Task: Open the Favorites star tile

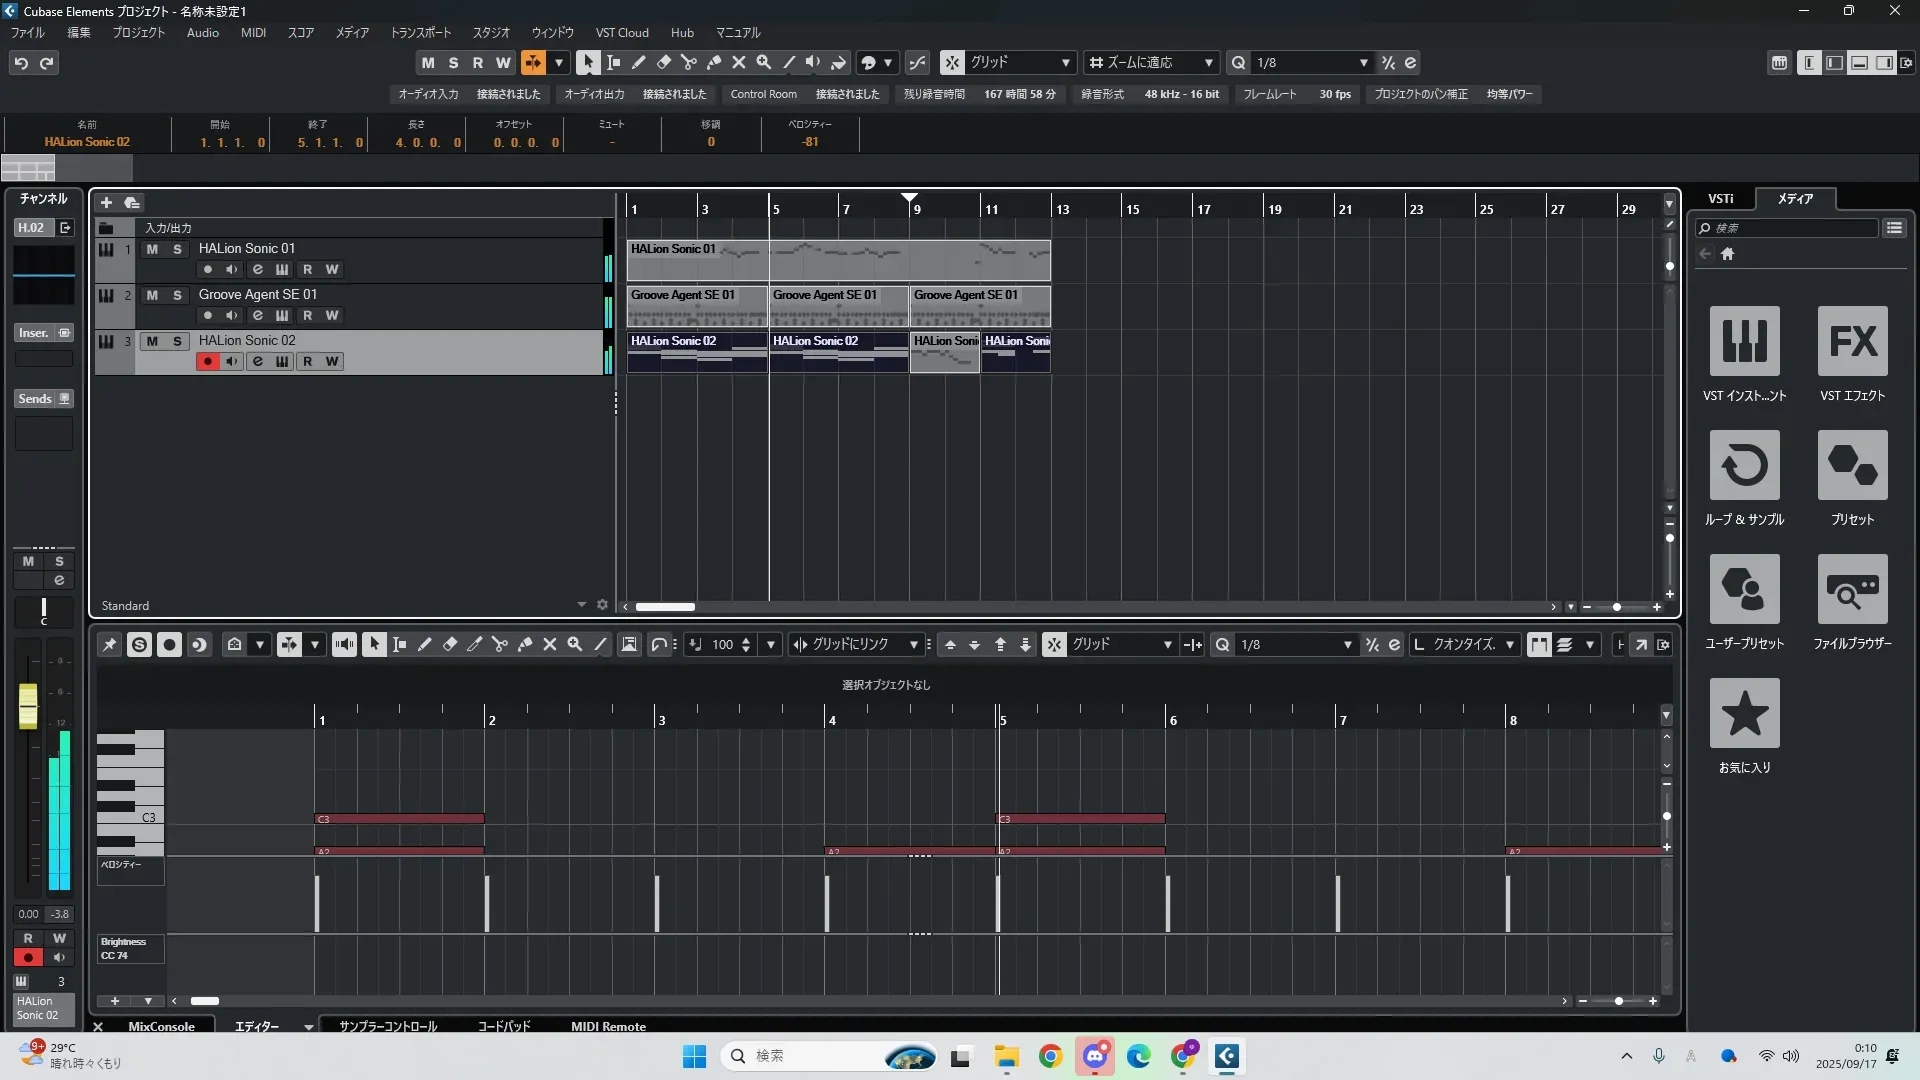Action: coord(1744,713)
